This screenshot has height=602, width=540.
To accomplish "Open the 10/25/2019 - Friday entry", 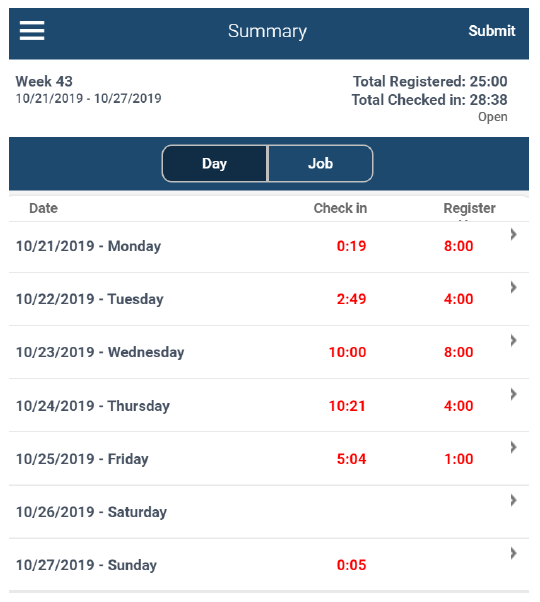I will [x=269, y=458].
